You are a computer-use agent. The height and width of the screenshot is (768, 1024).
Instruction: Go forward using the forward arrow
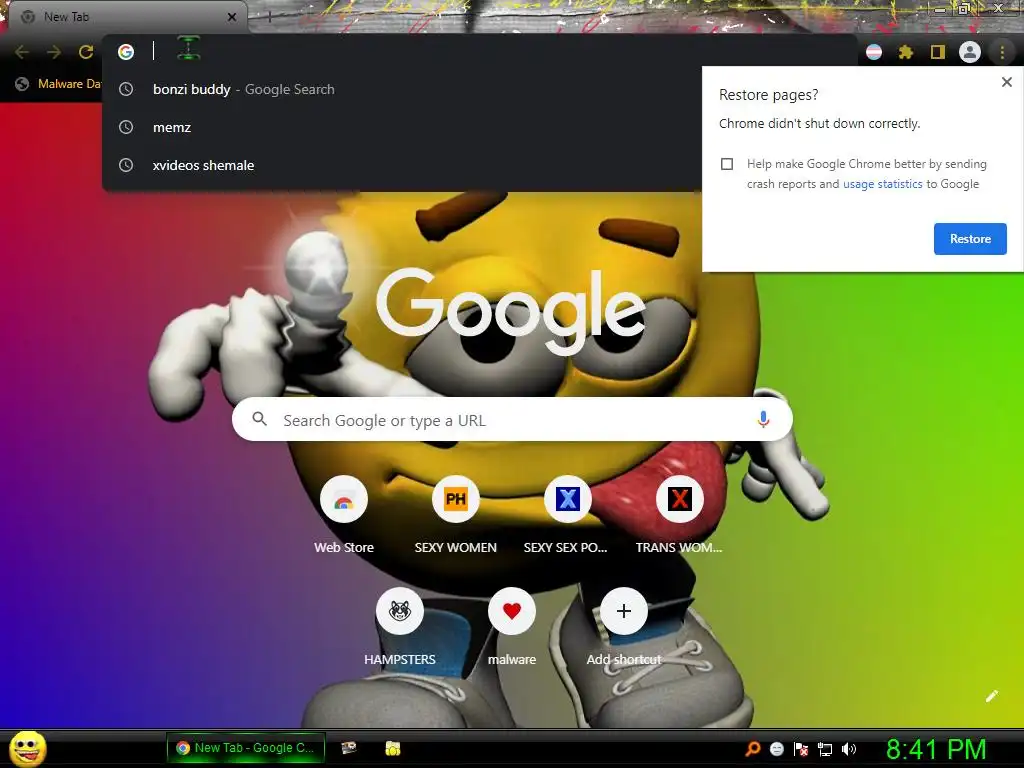click(x=54, y=52)
